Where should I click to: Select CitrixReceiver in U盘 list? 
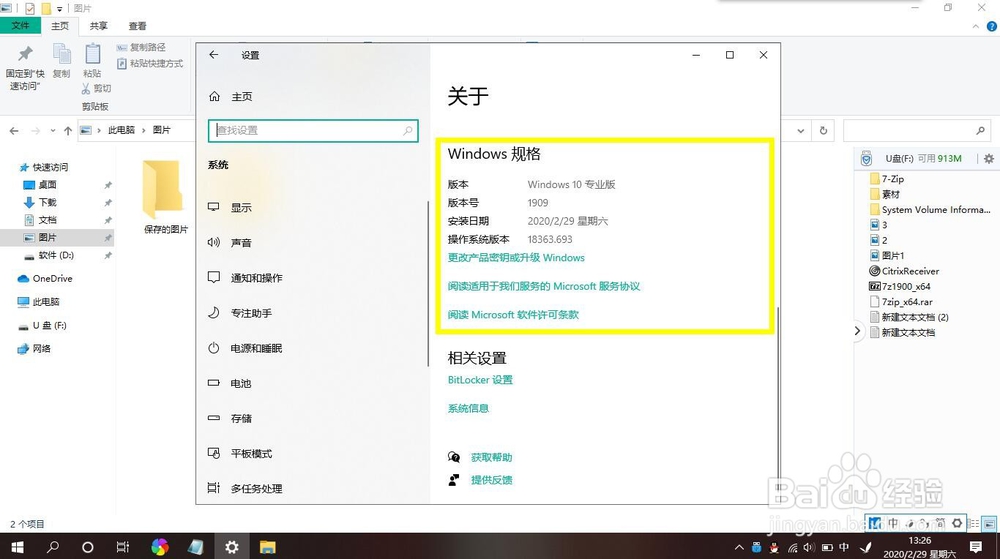(x=904, y=271)
